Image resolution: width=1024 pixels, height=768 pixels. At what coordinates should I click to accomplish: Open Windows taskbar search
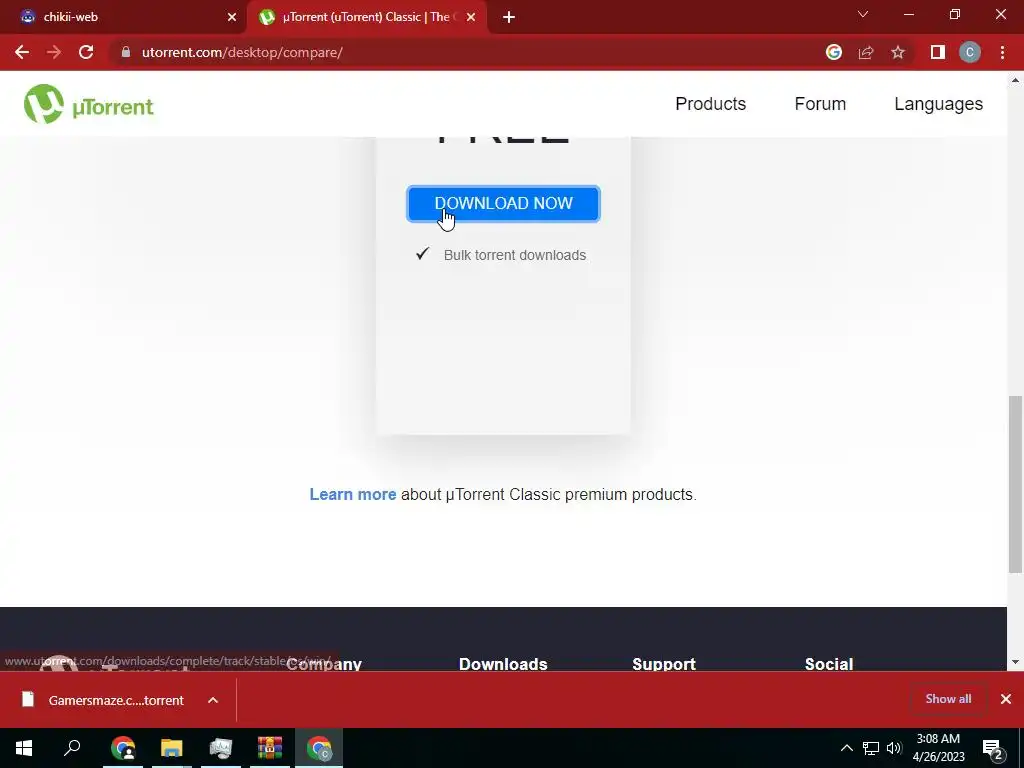[72, 748]
